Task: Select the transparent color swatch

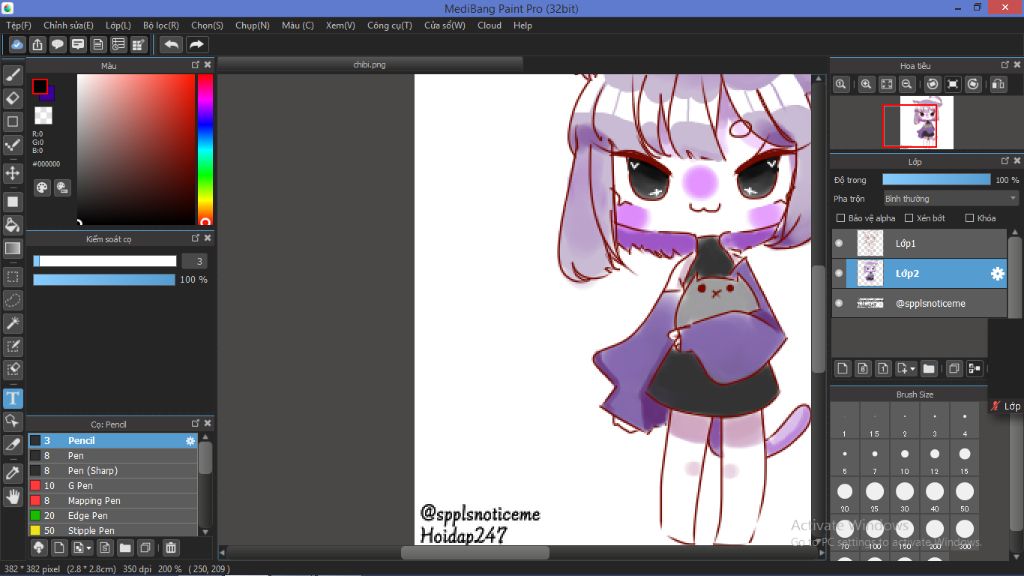Action: click(43, 116)
